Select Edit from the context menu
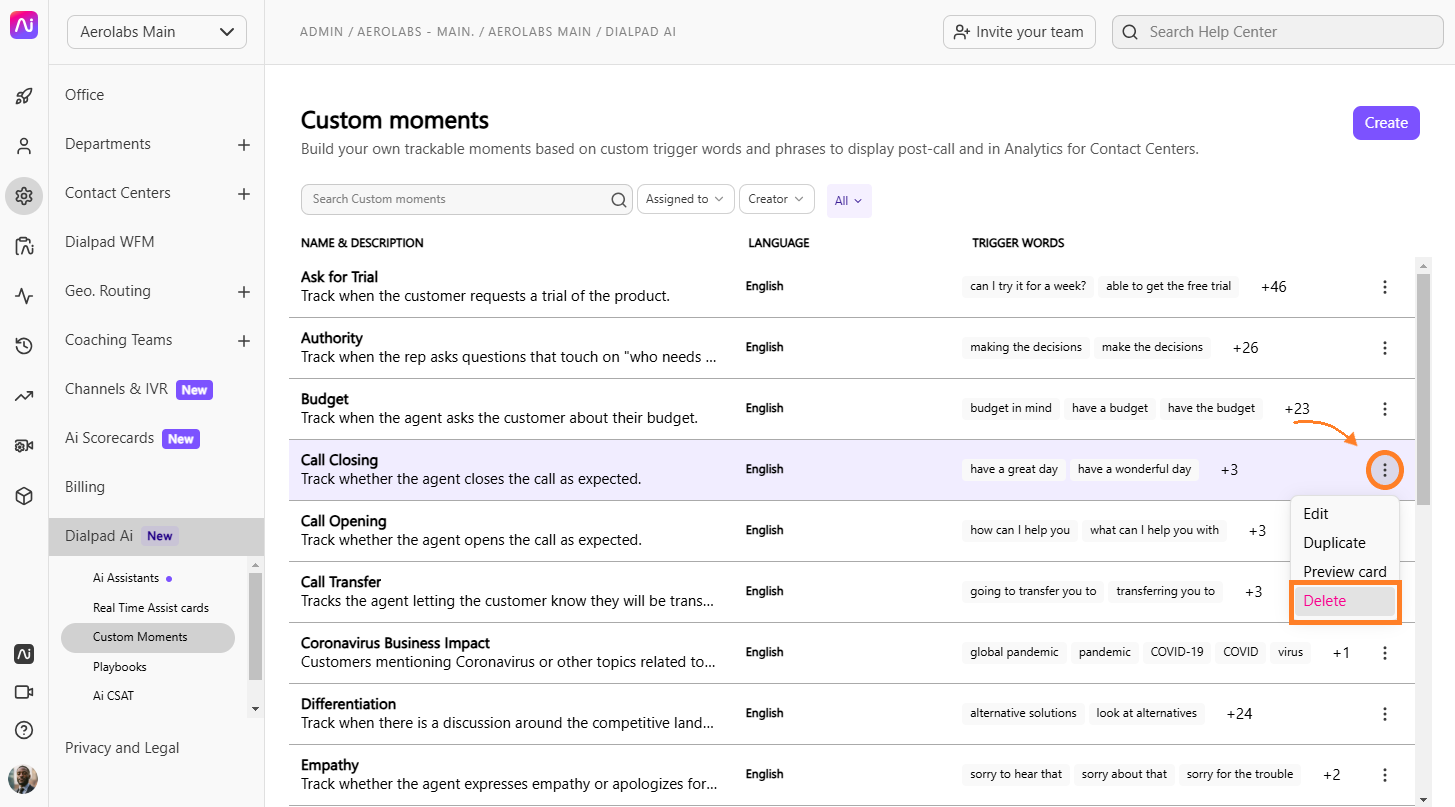 click(x=1316, y=514)
